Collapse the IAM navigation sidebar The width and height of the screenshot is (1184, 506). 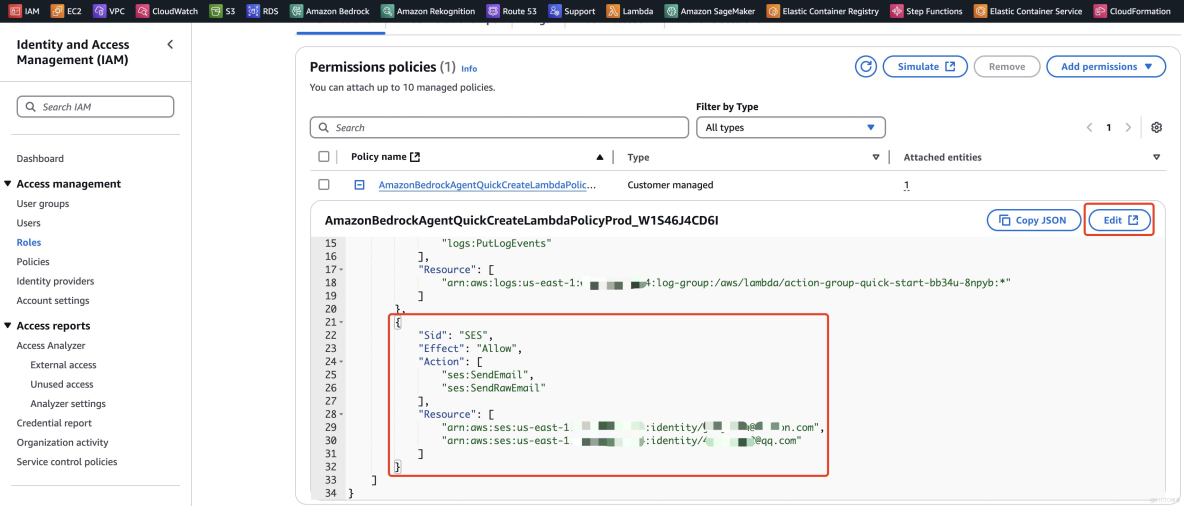pos(170,45)
